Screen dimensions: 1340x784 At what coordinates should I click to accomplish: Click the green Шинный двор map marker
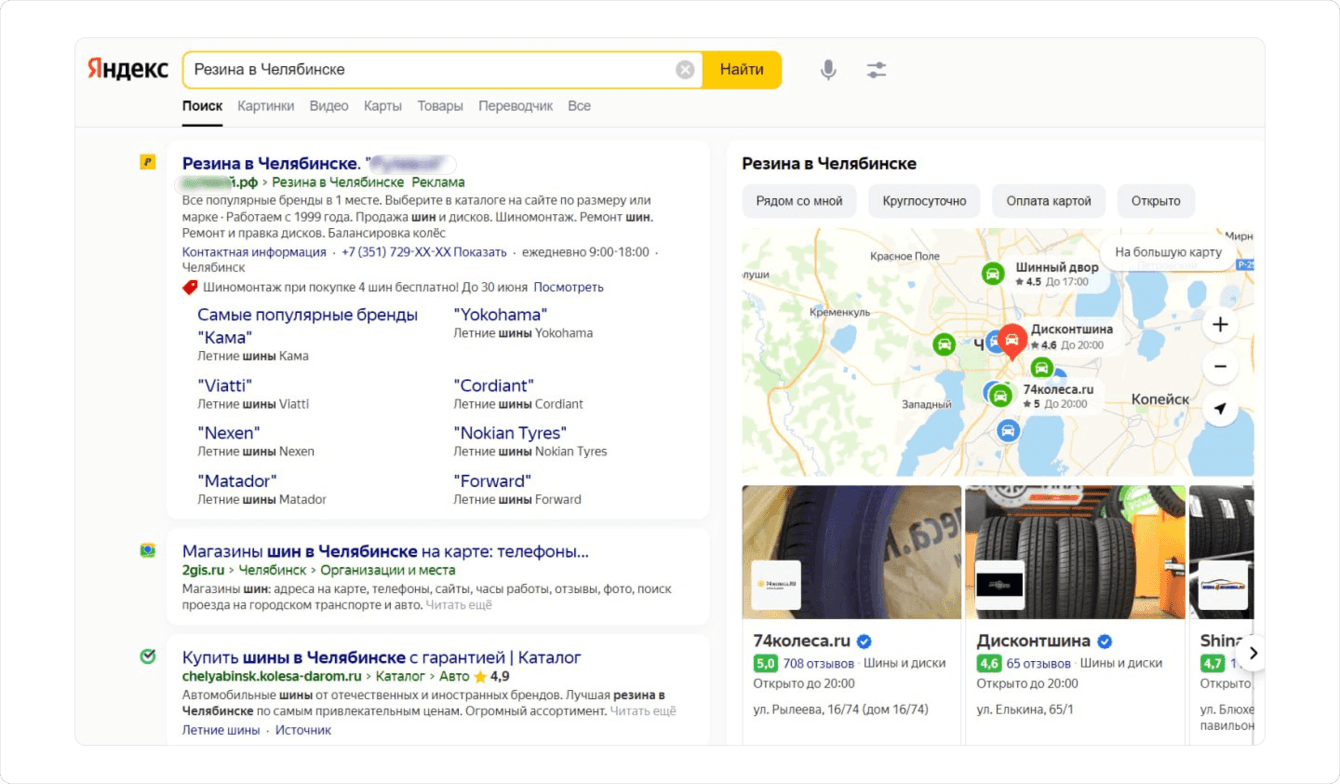tap(992, 273)
